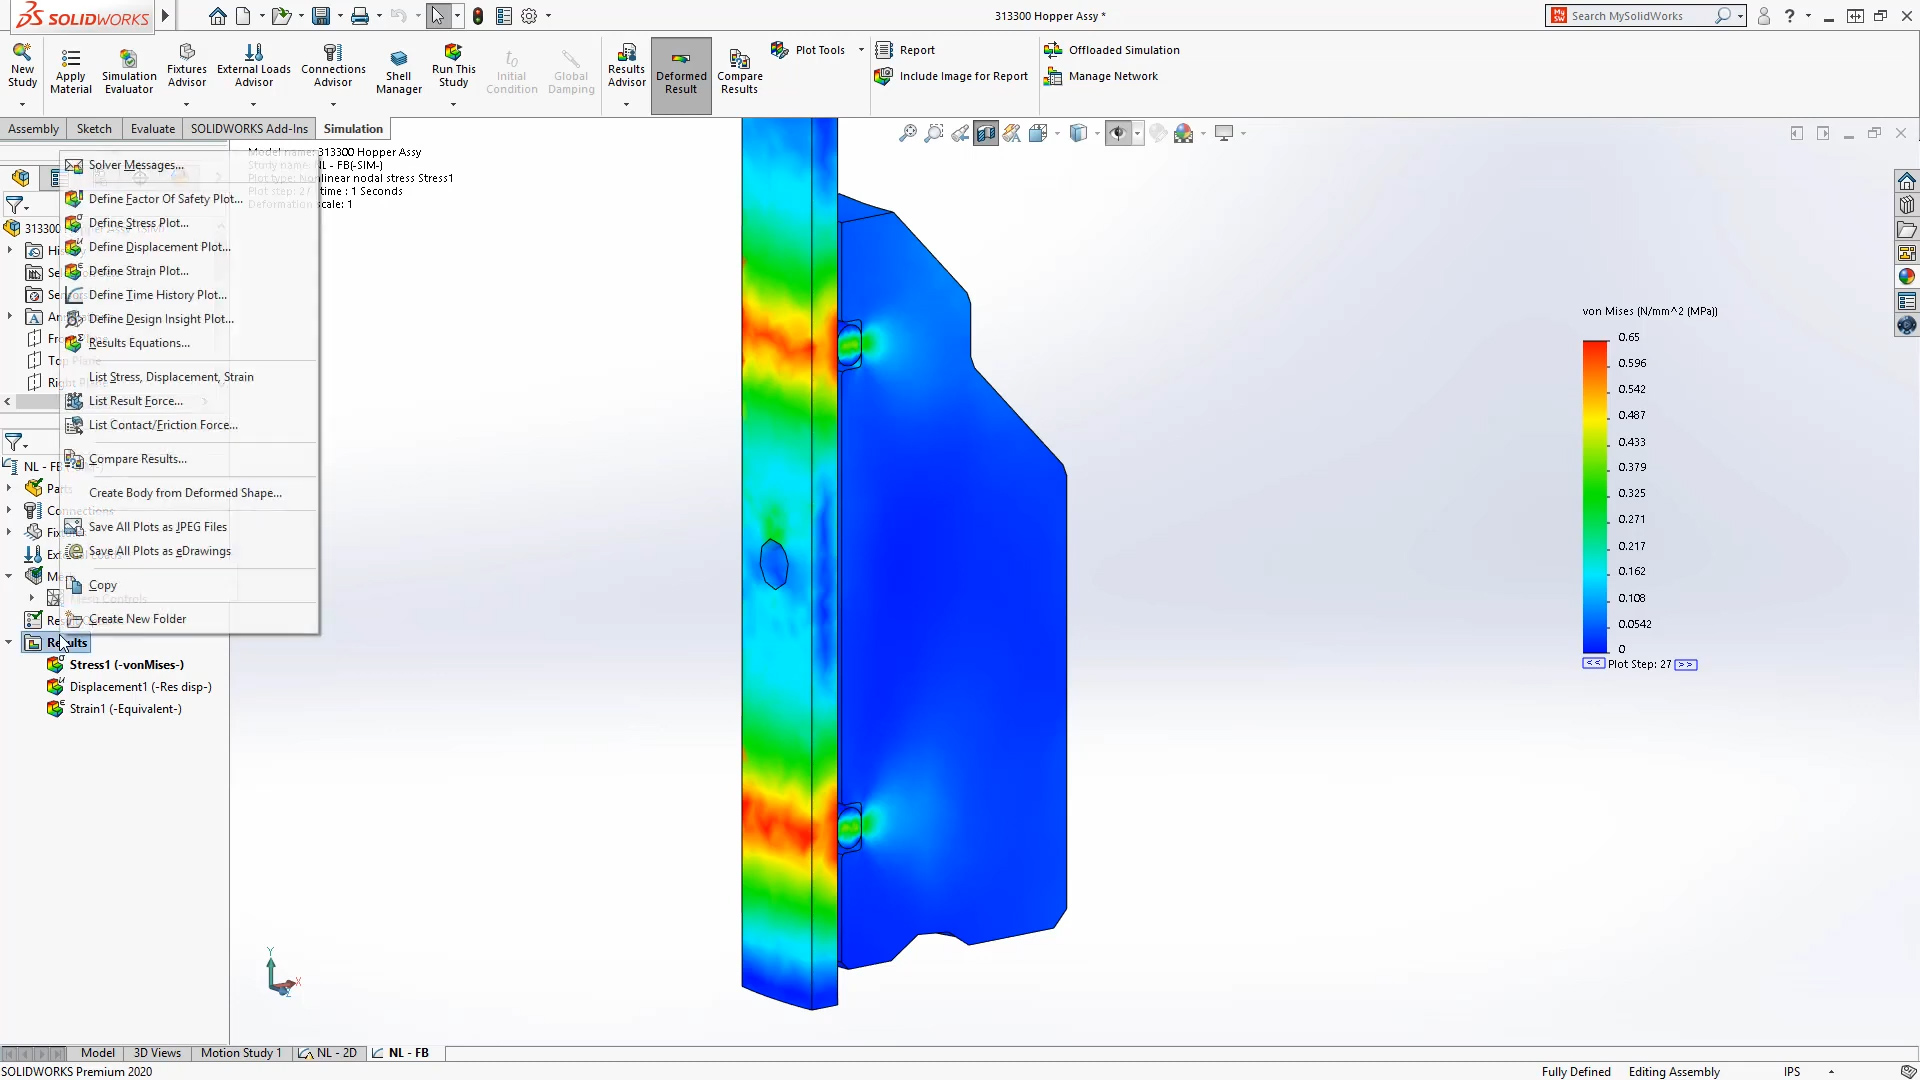Viewport: 1920px width, 1080px height.
Task: Generate a Report
Action: pyautogui.click(x=905, y=50)
